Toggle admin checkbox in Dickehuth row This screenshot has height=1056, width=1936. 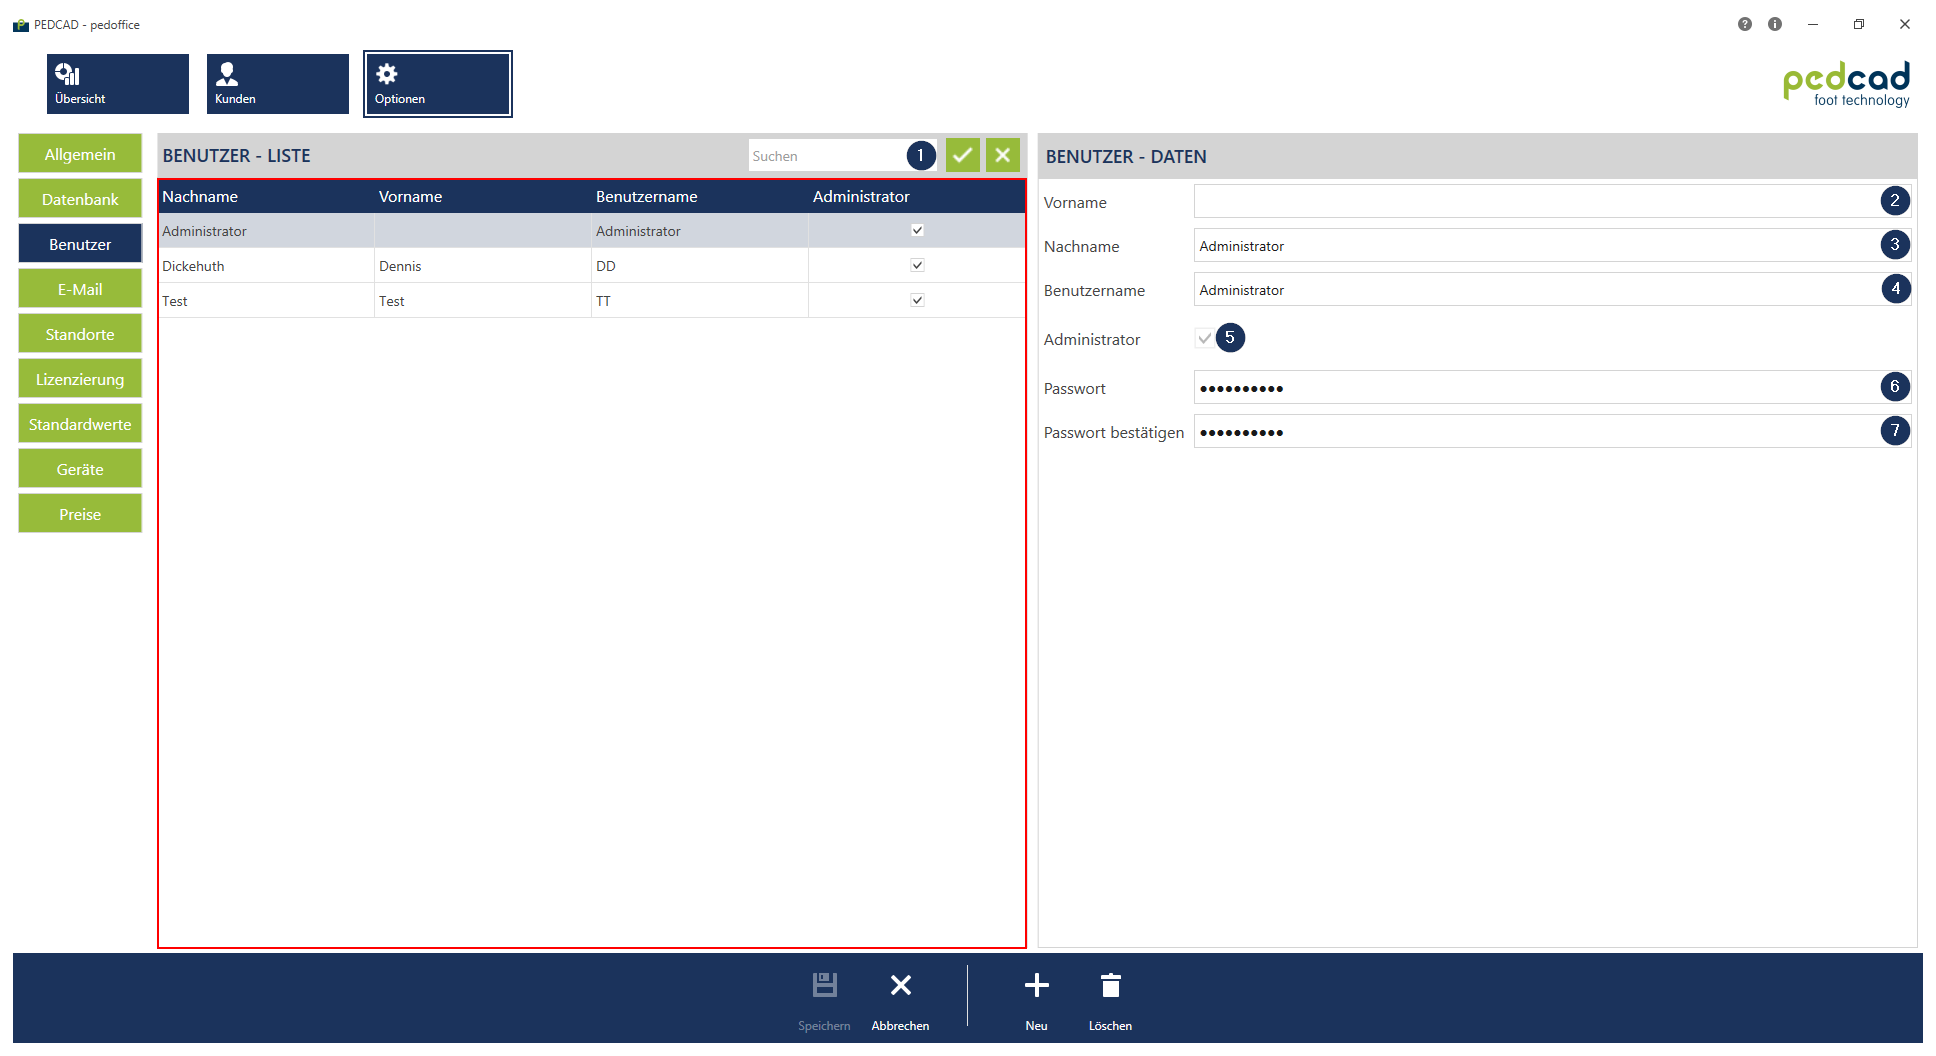(917, 265)
